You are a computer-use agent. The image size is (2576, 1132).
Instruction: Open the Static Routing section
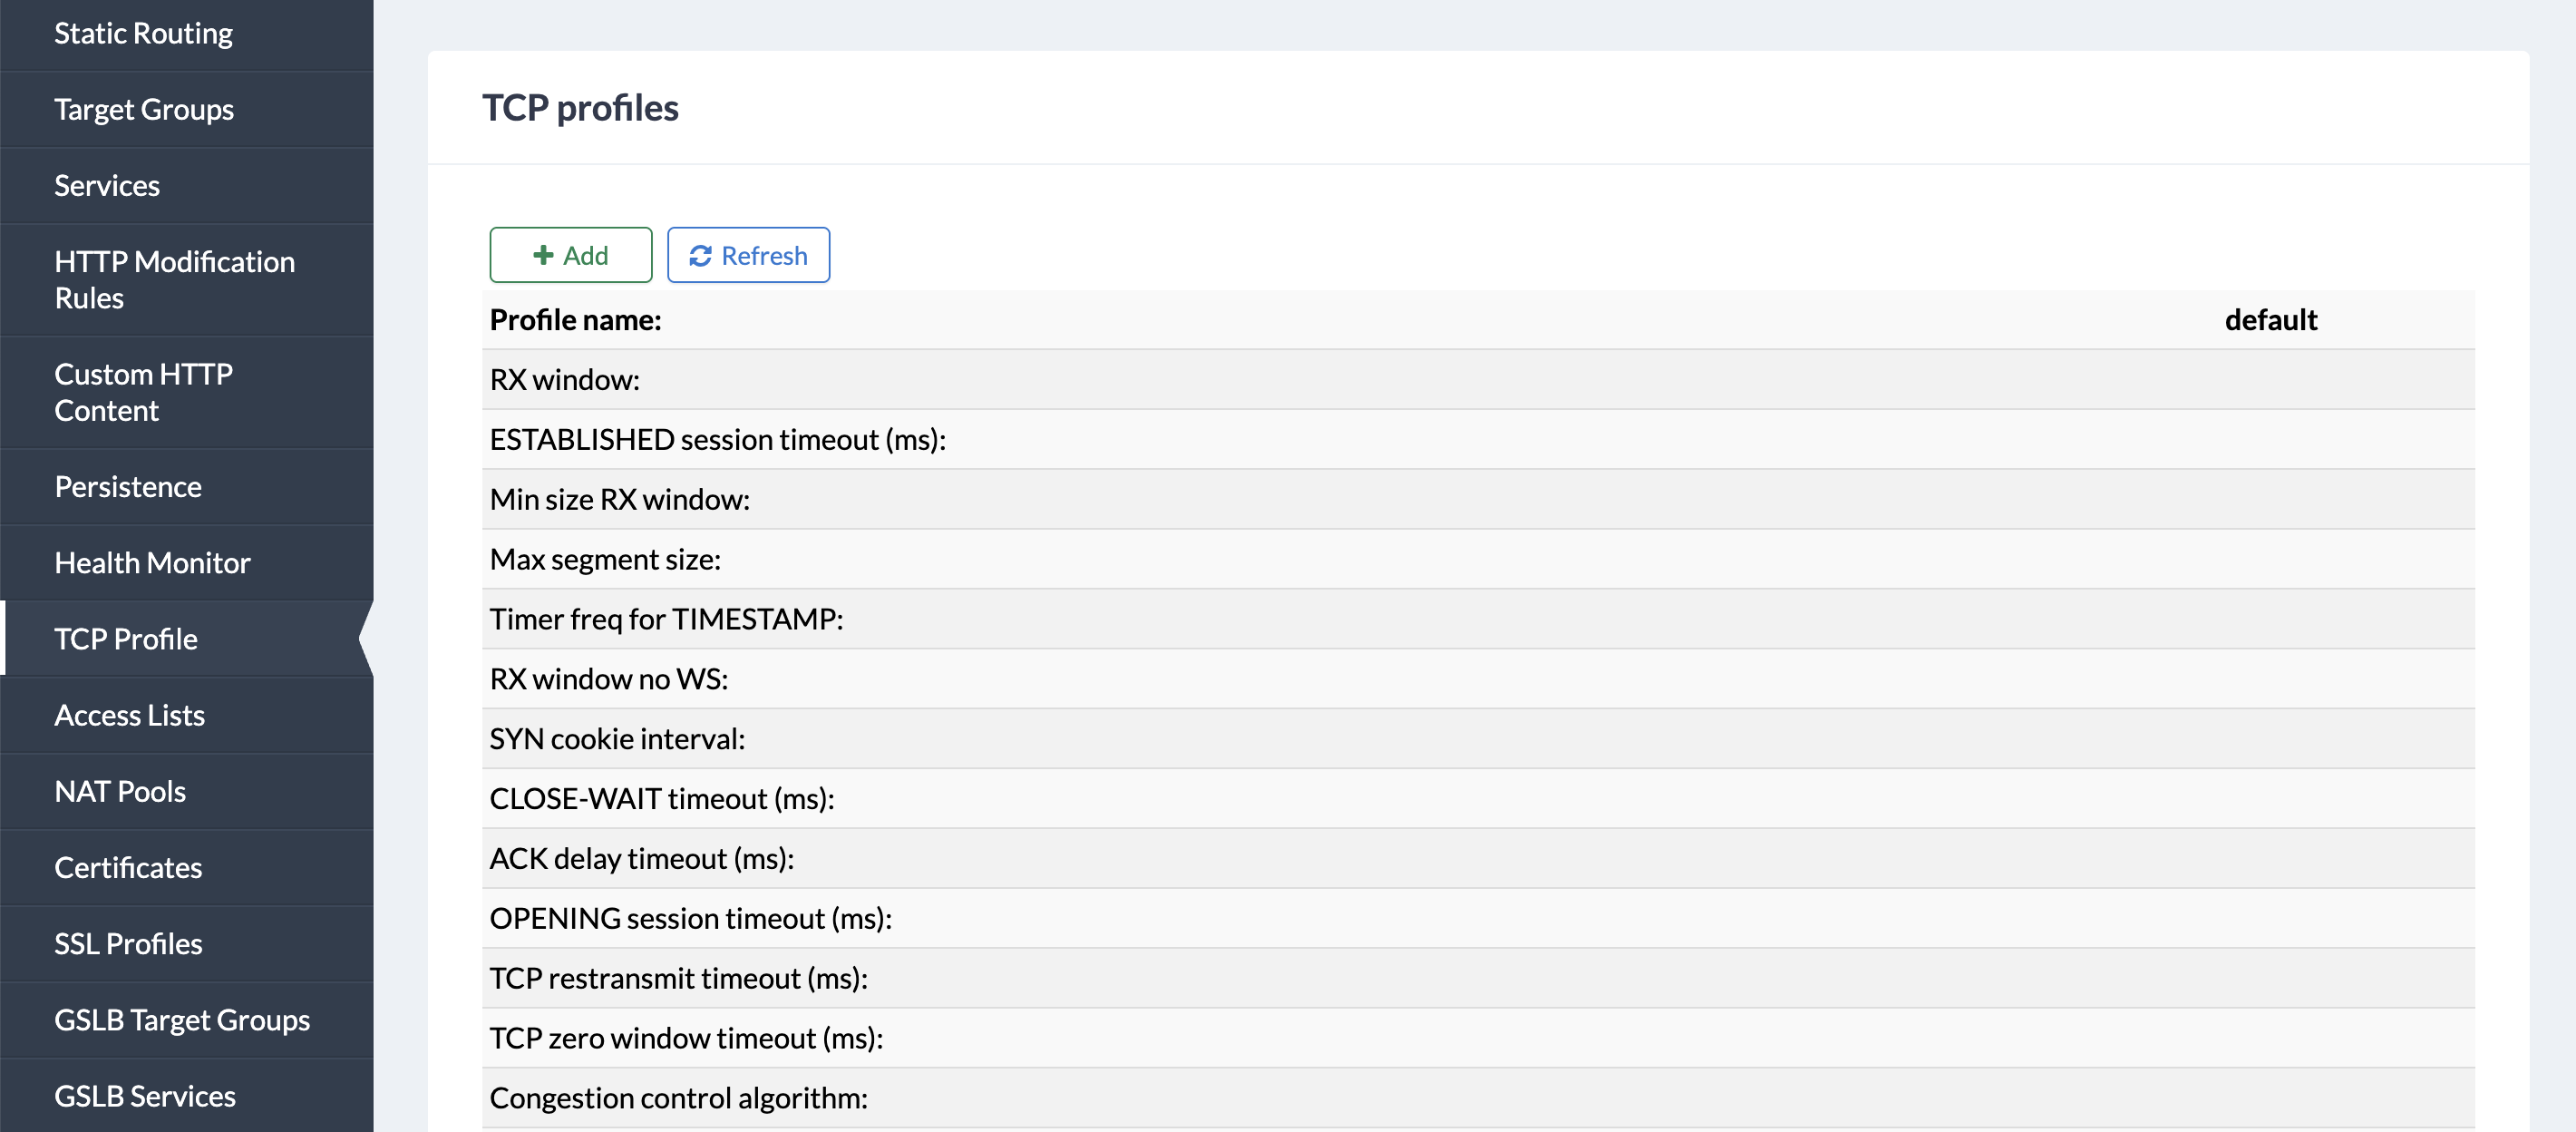tap(144, 33)
